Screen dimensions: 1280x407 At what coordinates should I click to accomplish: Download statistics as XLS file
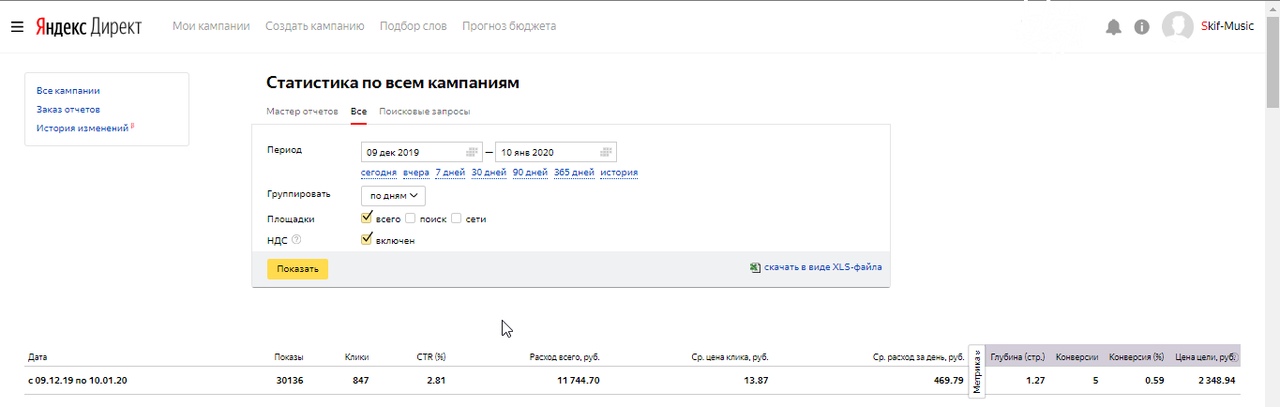(822, 267)
